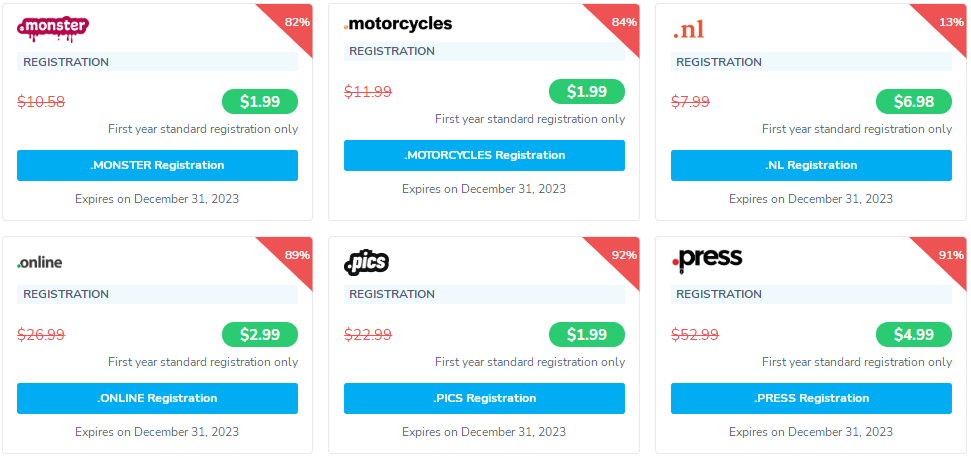971x458 pixels.
Task: Click the .pics domain logo
Action: pyautogui.click(x=366, y=262)
